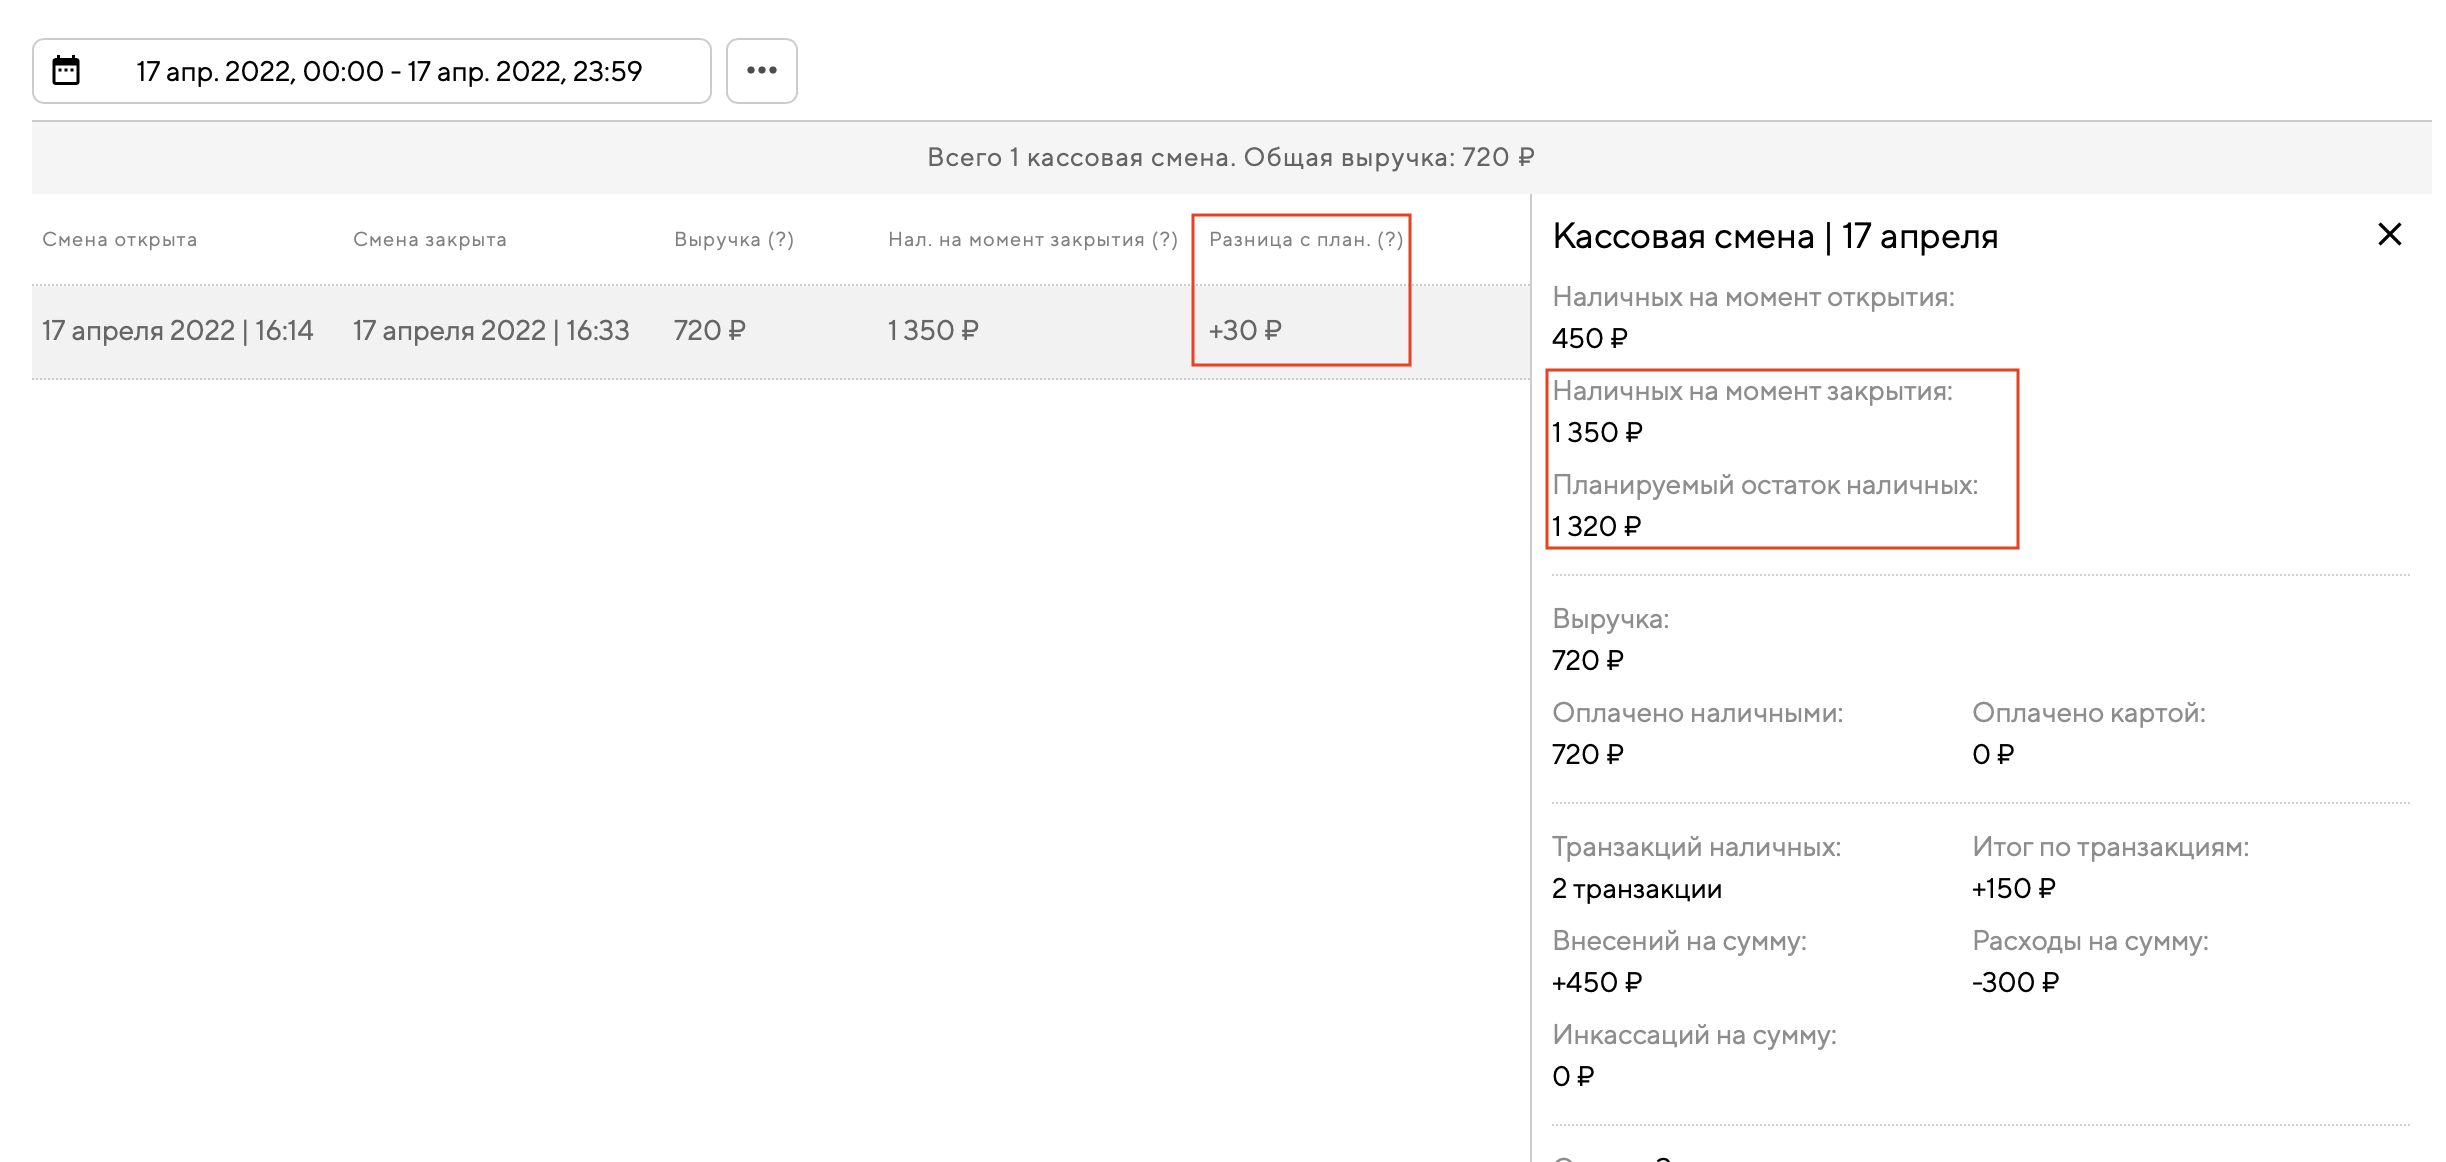This screenshot has width=2446, height=1162.
Task: Click the summary bar with total revenue
Action: click(1230, 158)
